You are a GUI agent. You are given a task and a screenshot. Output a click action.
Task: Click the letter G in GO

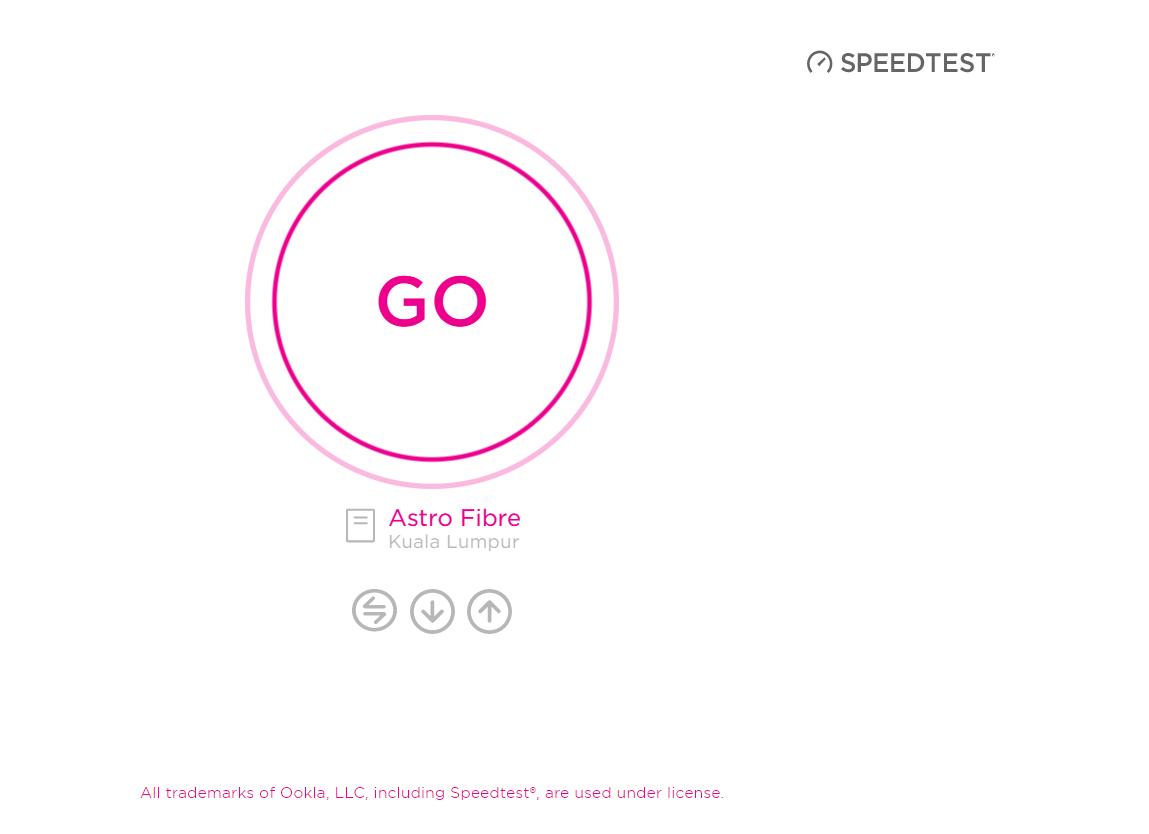402,301
